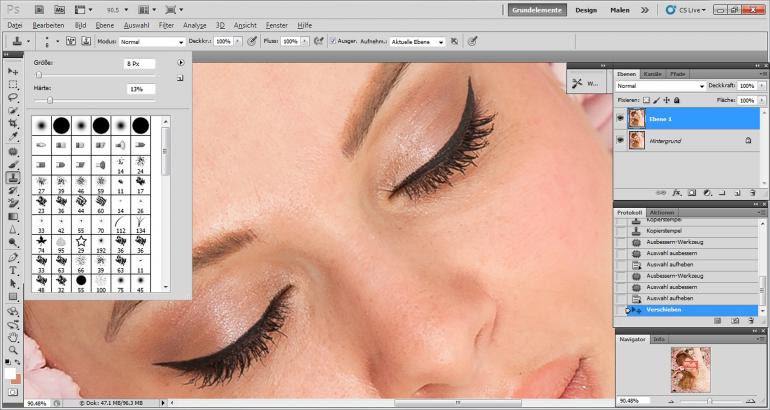Open the Fläche fill arrow
770x410 pixels.
(x=761, y=100)
